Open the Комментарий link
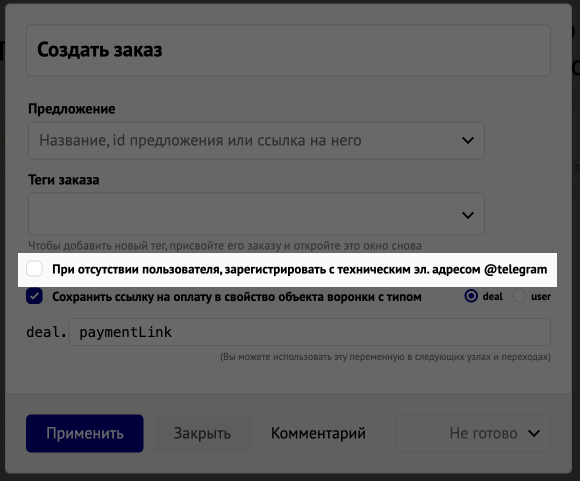 click(x=318, y=433)
